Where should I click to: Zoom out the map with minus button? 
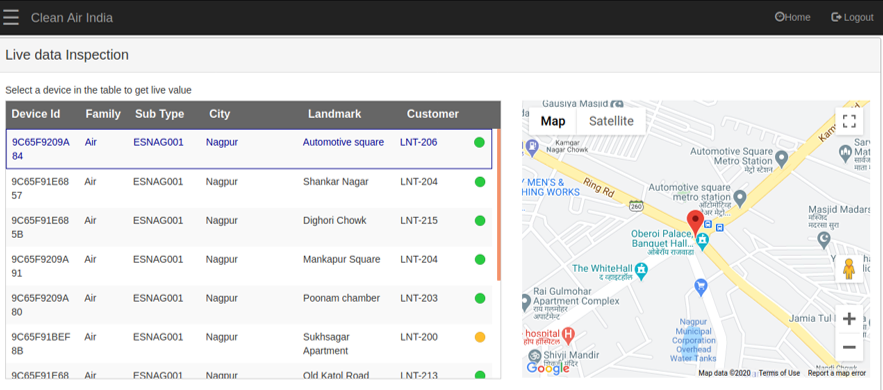tap(849, 347)
